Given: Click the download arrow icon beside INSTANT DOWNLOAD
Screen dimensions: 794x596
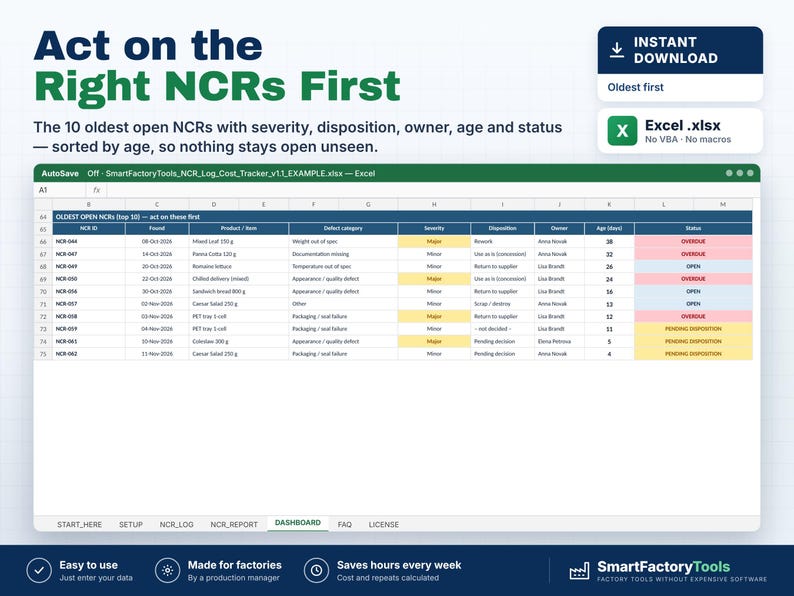Looking at the screenshot, I should coord(616,50).
